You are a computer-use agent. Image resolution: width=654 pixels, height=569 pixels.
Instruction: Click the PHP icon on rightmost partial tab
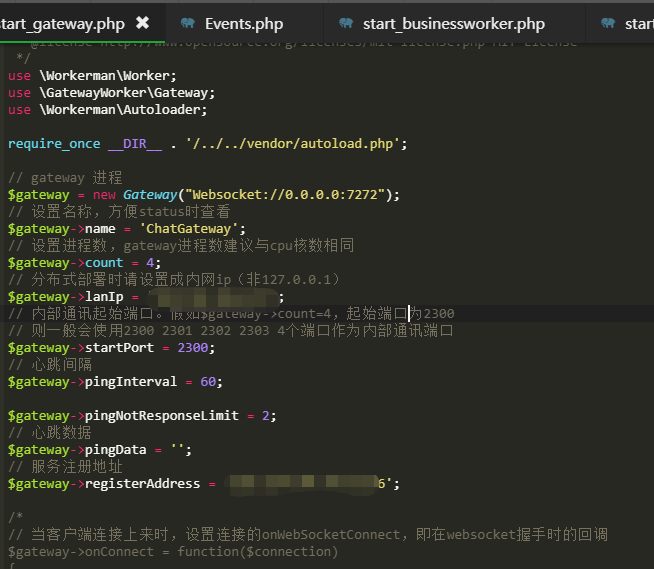608,23
